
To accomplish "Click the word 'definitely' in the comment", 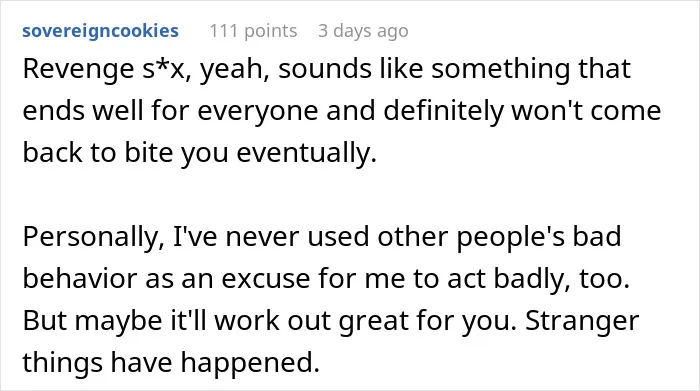I will 443,111.
